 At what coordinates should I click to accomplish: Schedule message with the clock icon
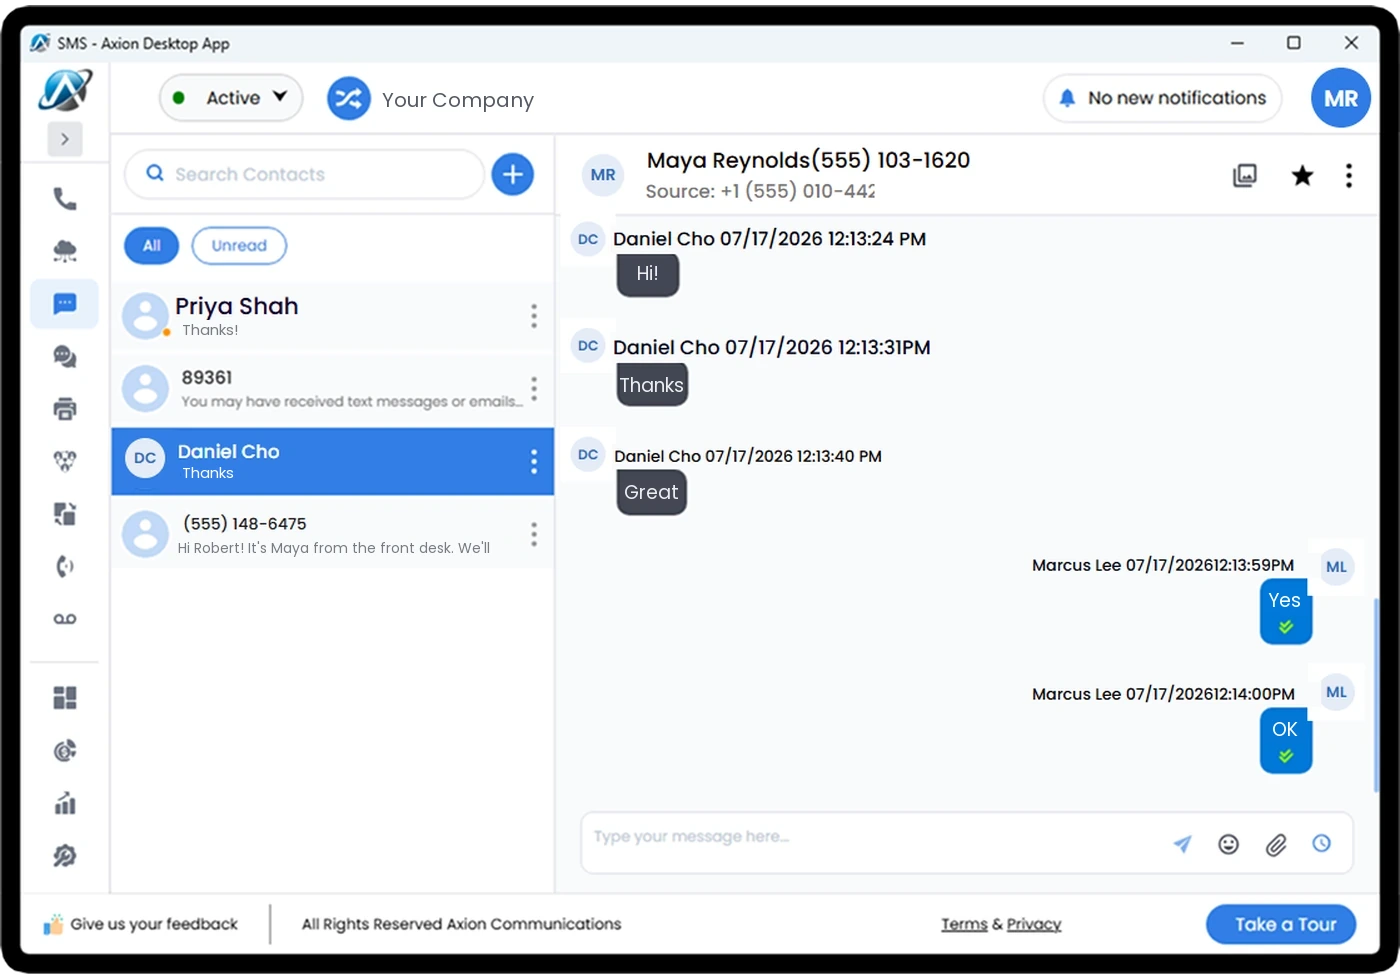click(x=1322, y=843)
